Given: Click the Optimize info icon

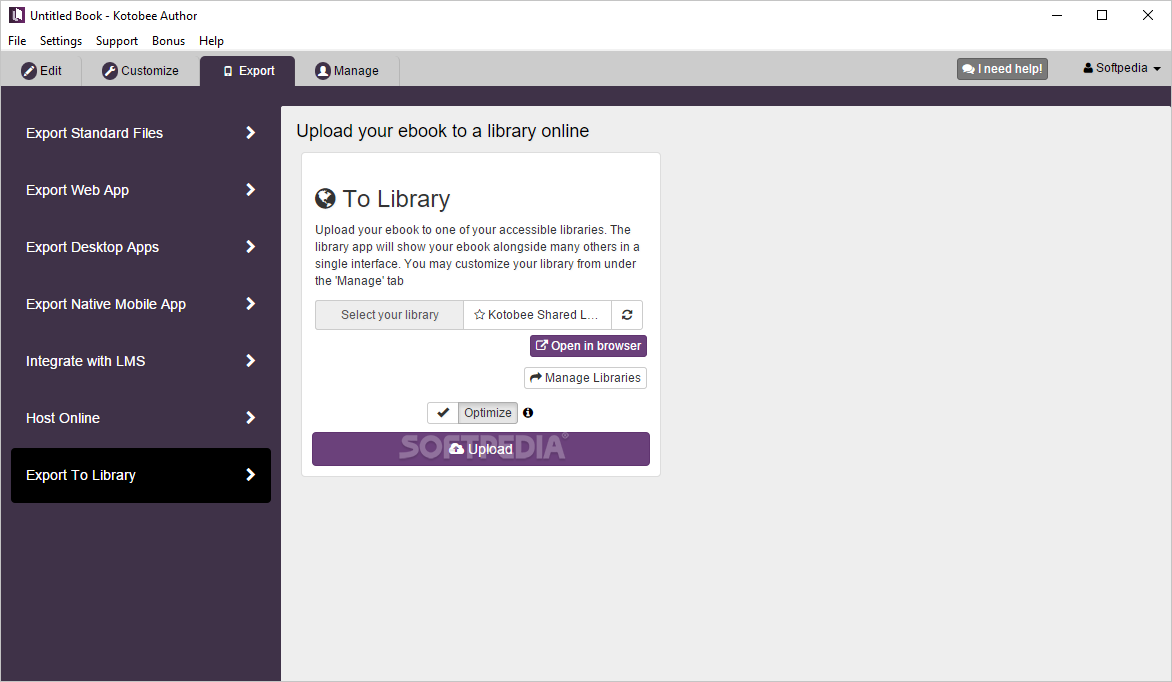Looking at the screenshot, I should [528, 413].
